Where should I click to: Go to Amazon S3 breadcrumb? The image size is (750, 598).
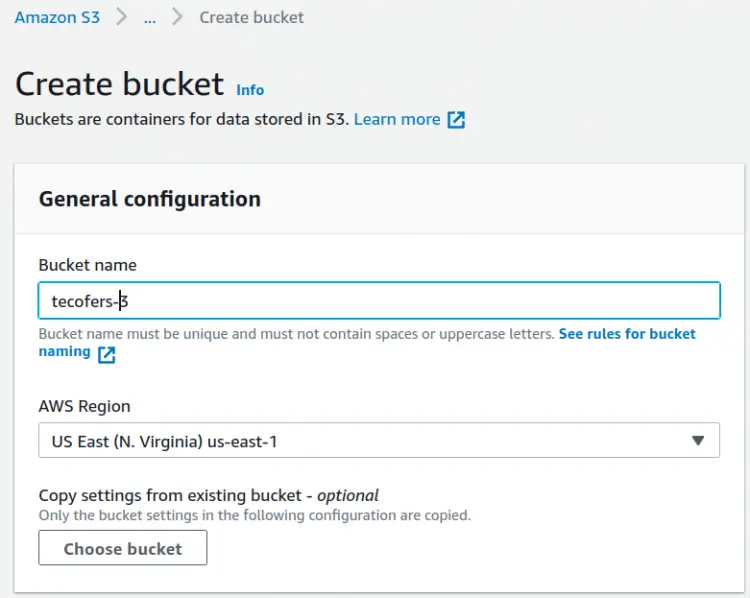(x=57, y=17)
